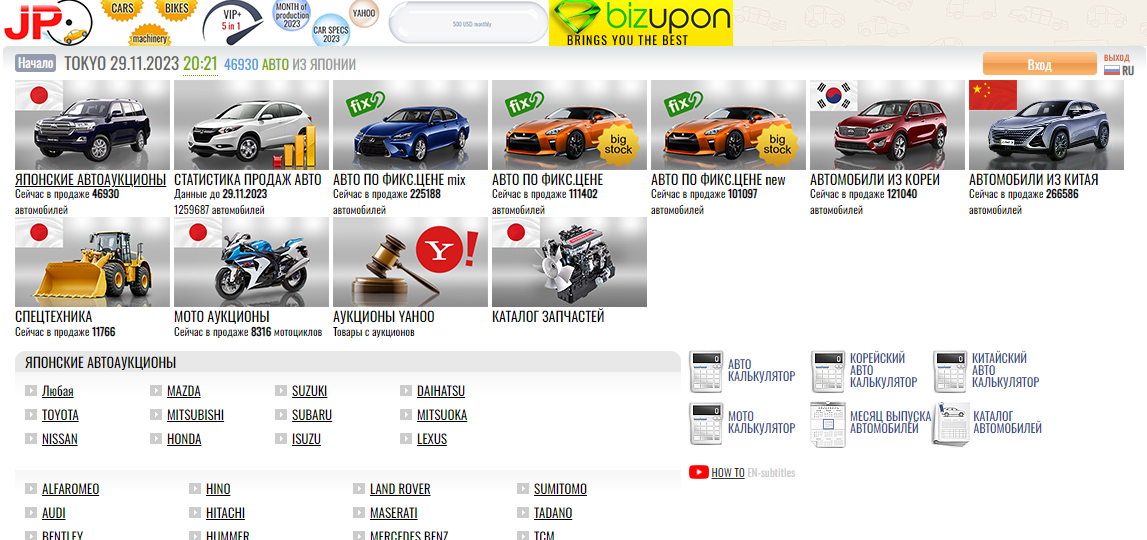1147x540 pixels.
Task: Click 46930 авто из Японии text
Action: pyautogui.click(x=290, y=64)
